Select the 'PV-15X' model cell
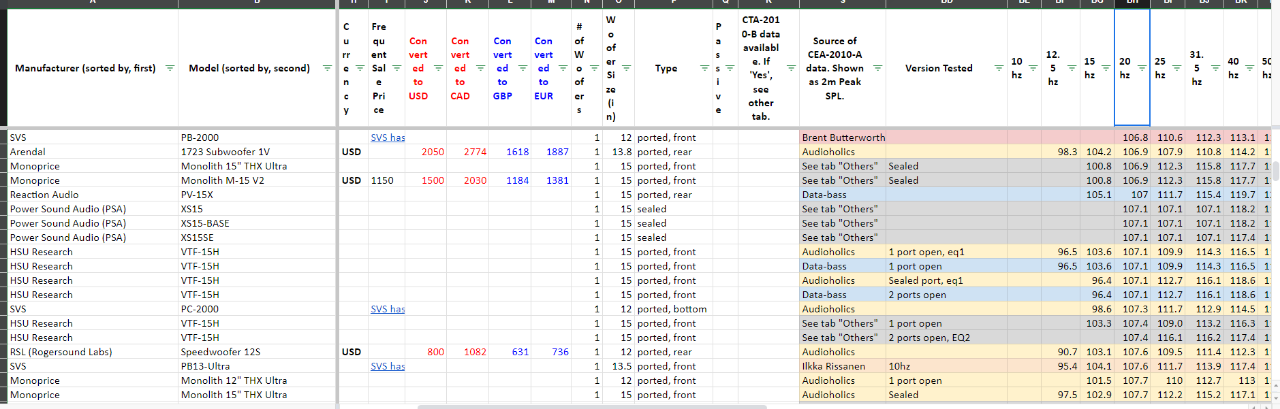This screenshot has height=409, width=1280. 259,194
